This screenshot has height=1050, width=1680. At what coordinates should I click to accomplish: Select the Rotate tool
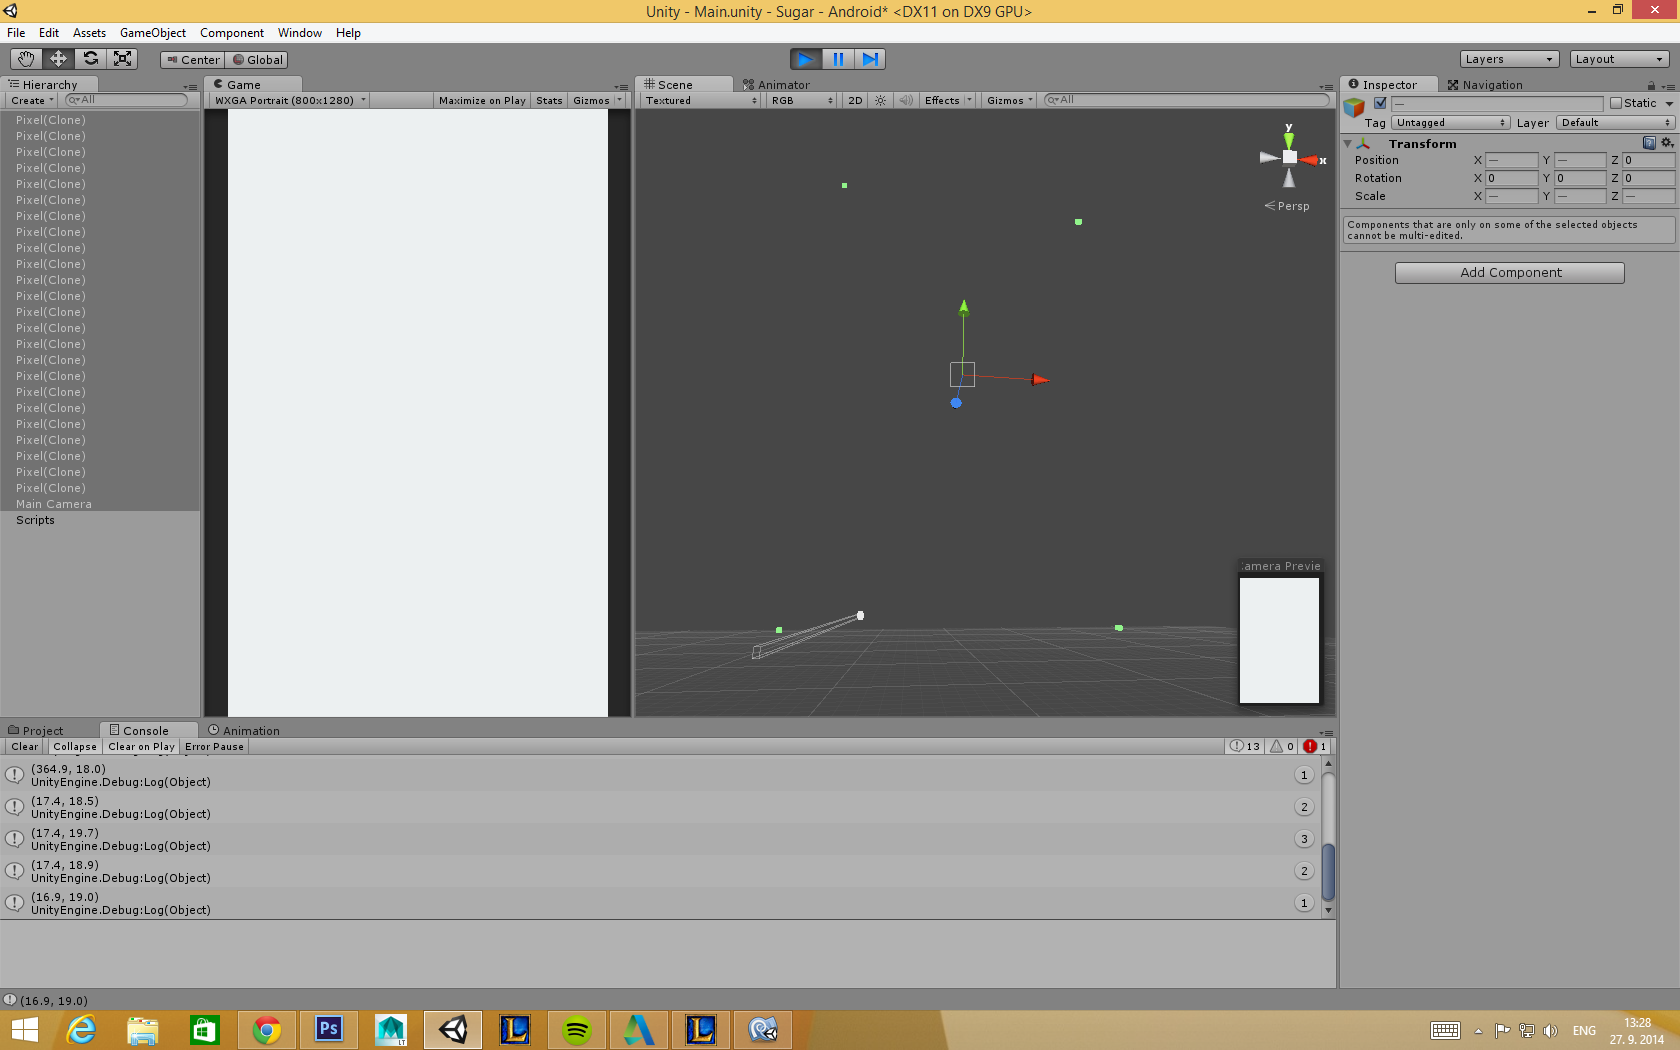coord(90,59)
